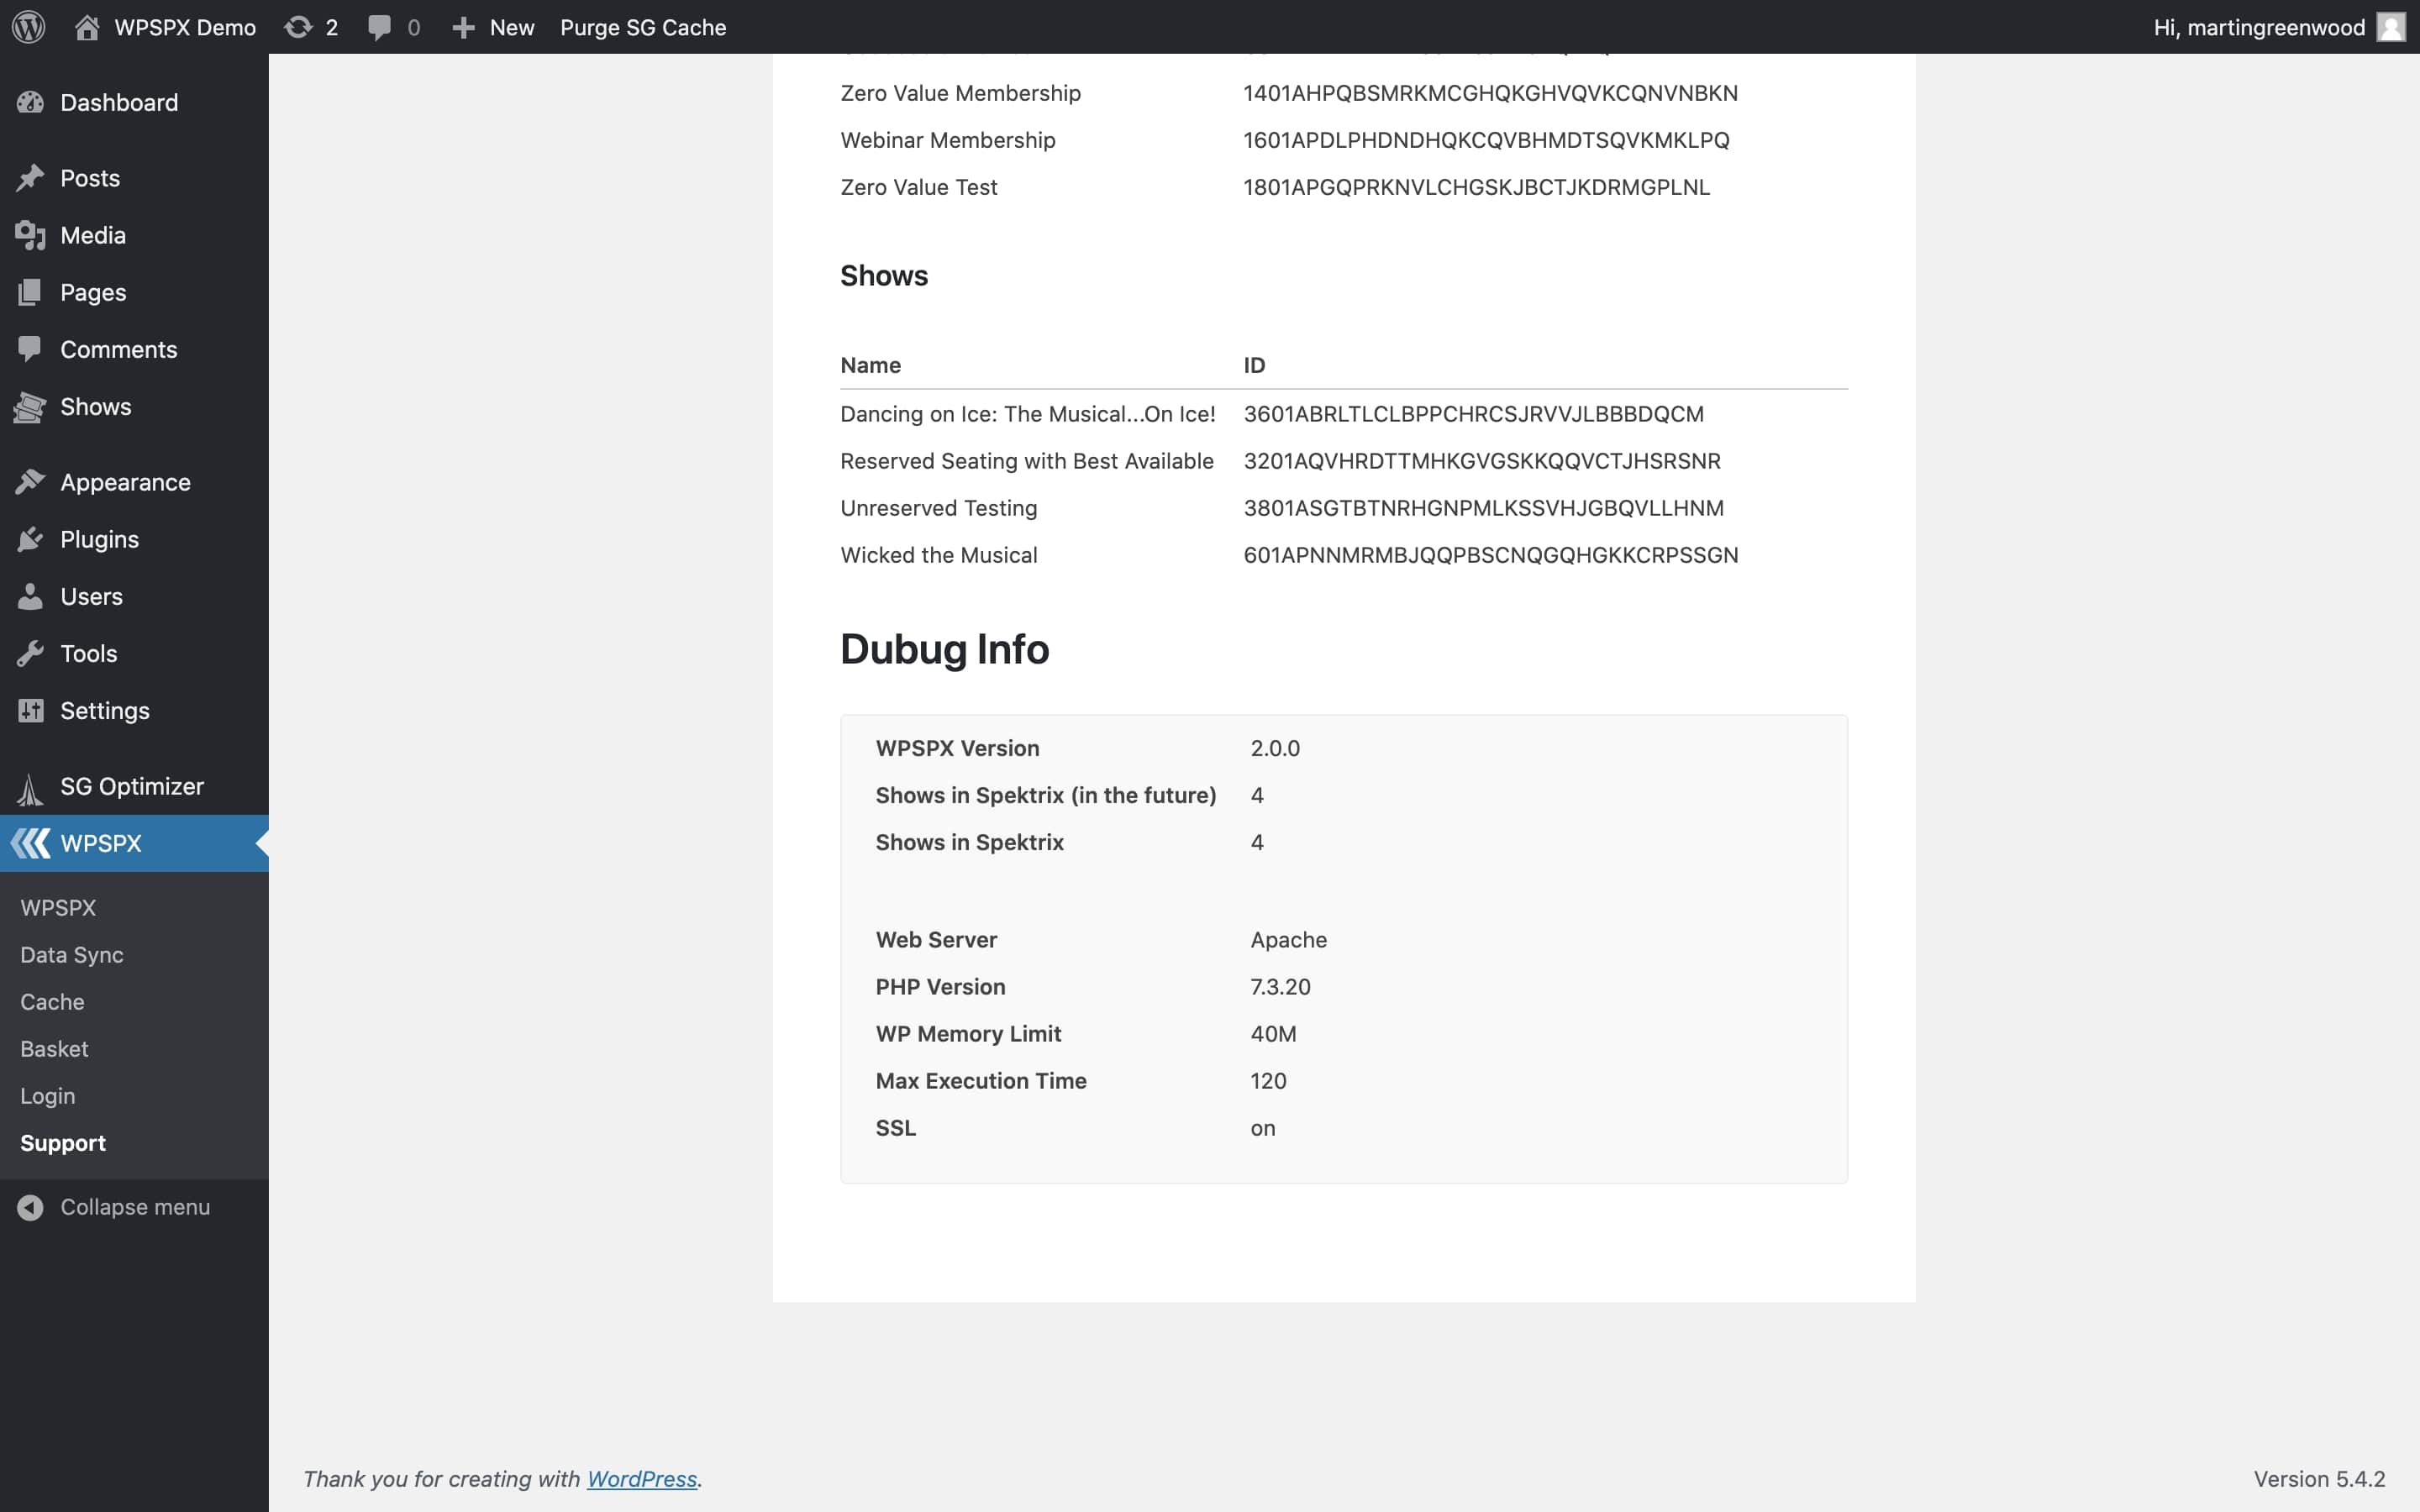Click the Appearance paintbrush icon
The height and width of the screenshot is (1512, 2420).
(x=30, y=482)
